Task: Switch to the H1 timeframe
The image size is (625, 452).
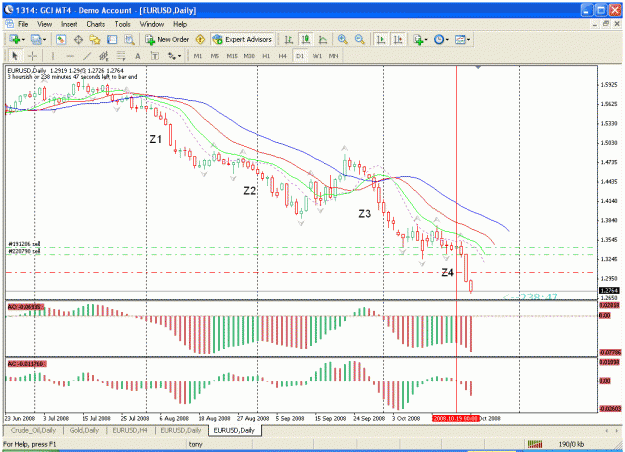Action: pos(266,56)
